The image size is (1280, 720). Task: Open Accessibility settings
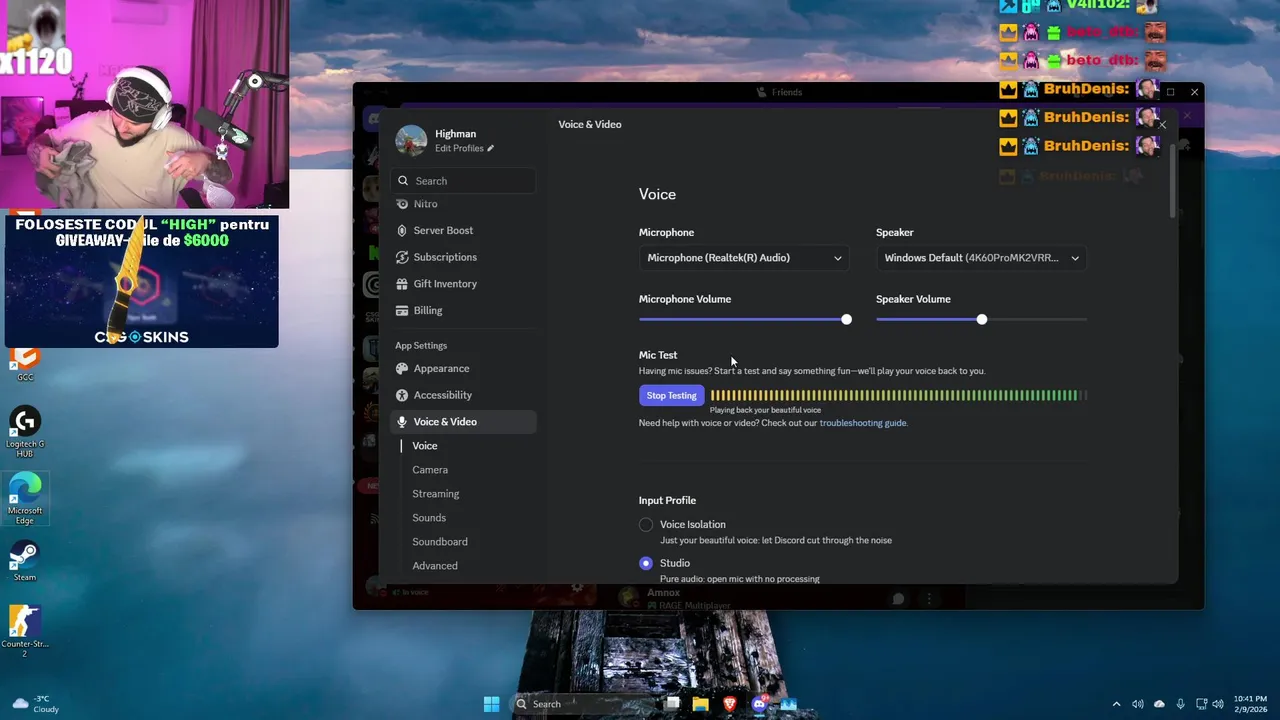(x=463, y=395)
